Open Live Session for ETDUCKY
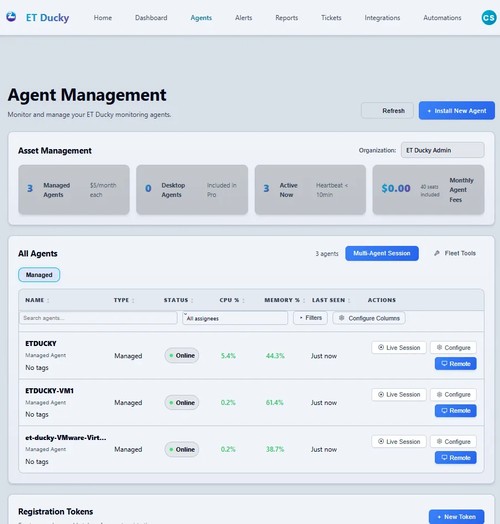500x524 pixels. tap(399, 348)
